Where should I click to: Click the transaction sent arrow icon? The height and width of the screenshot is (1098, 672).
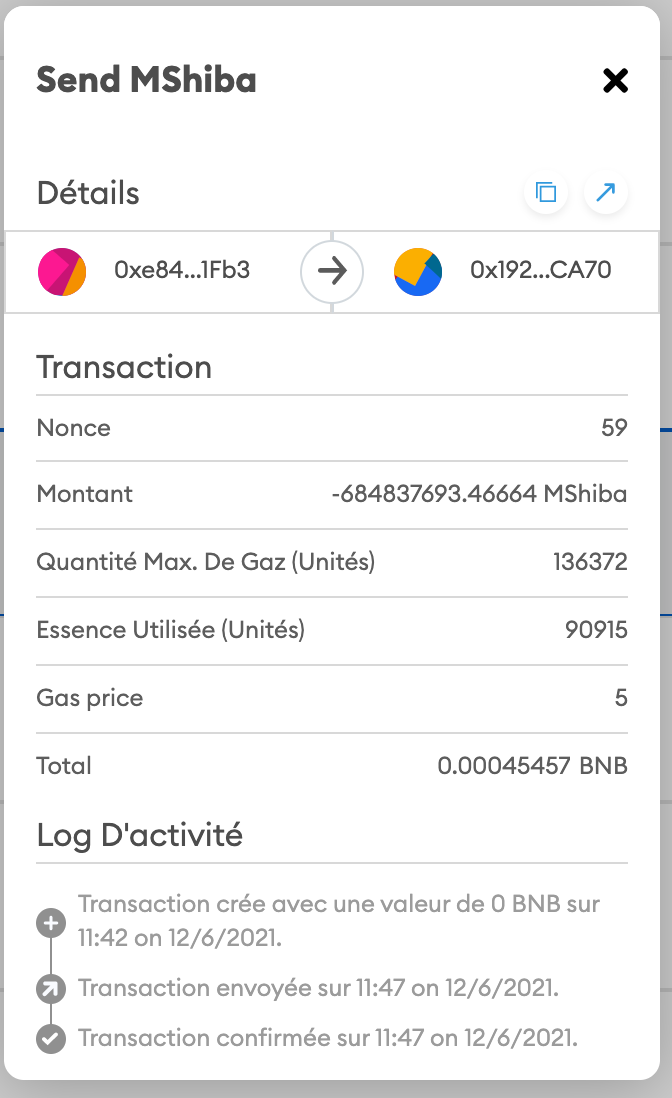[51, 989]
